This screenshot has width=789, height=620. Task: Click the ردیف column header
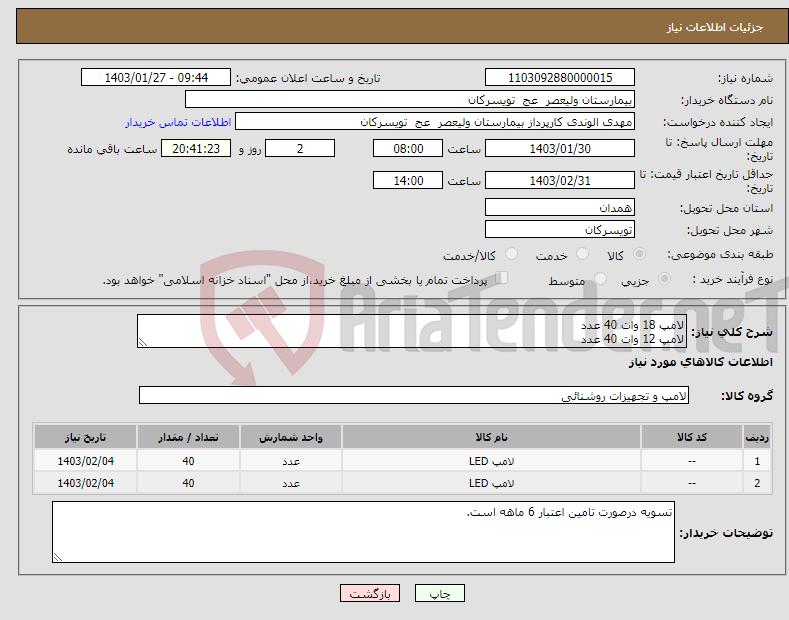coord(757,437)
